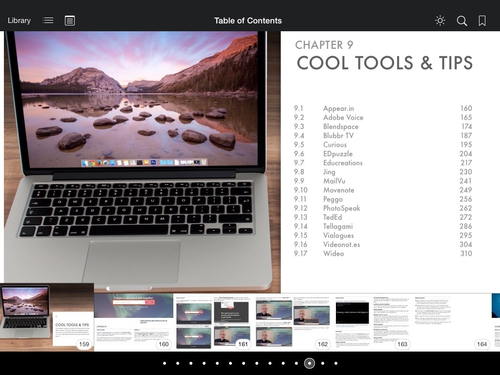Image resolution: width=500 pixels, height=375 pixels.
Task: Open section 9.7 Educreations
Action: click(383, 163)
